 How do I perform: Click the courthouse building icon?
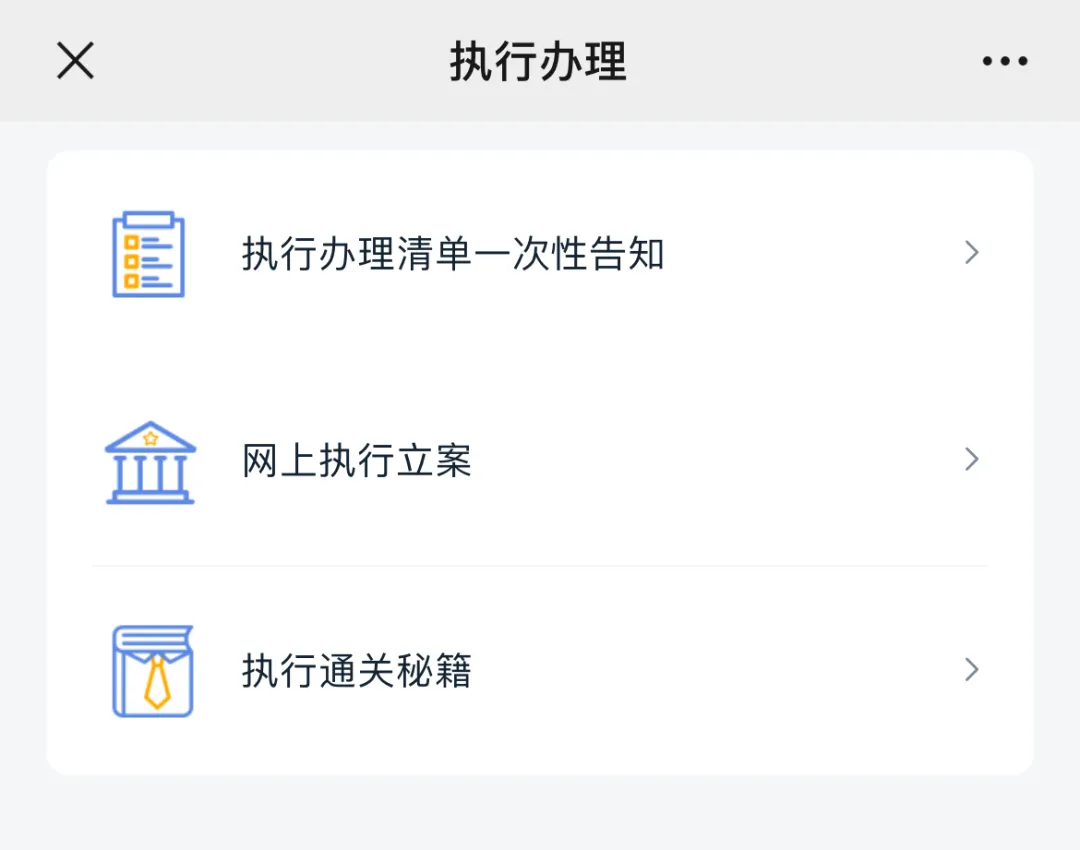click(150, 463)
